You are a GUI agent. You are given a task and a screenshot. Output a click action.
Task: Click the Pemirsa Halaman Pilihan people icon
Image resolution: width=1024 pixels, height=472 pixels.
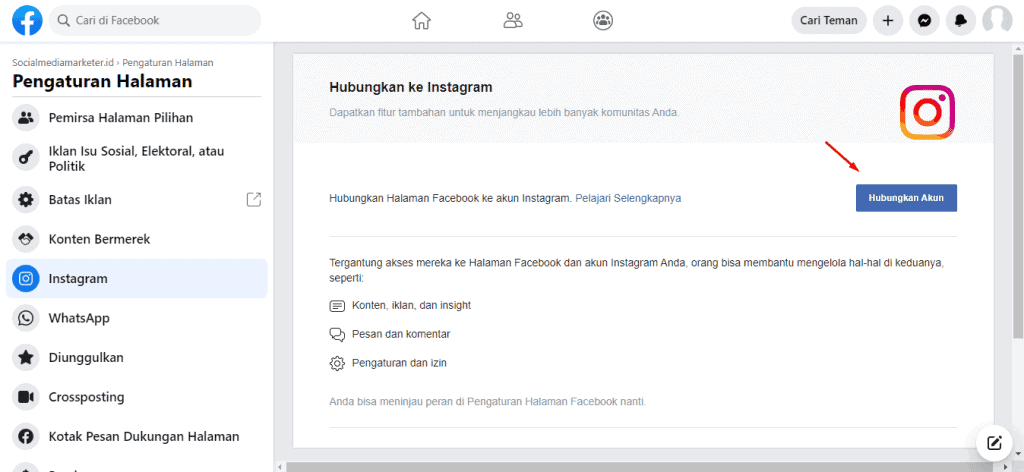[x=26, y=118]
